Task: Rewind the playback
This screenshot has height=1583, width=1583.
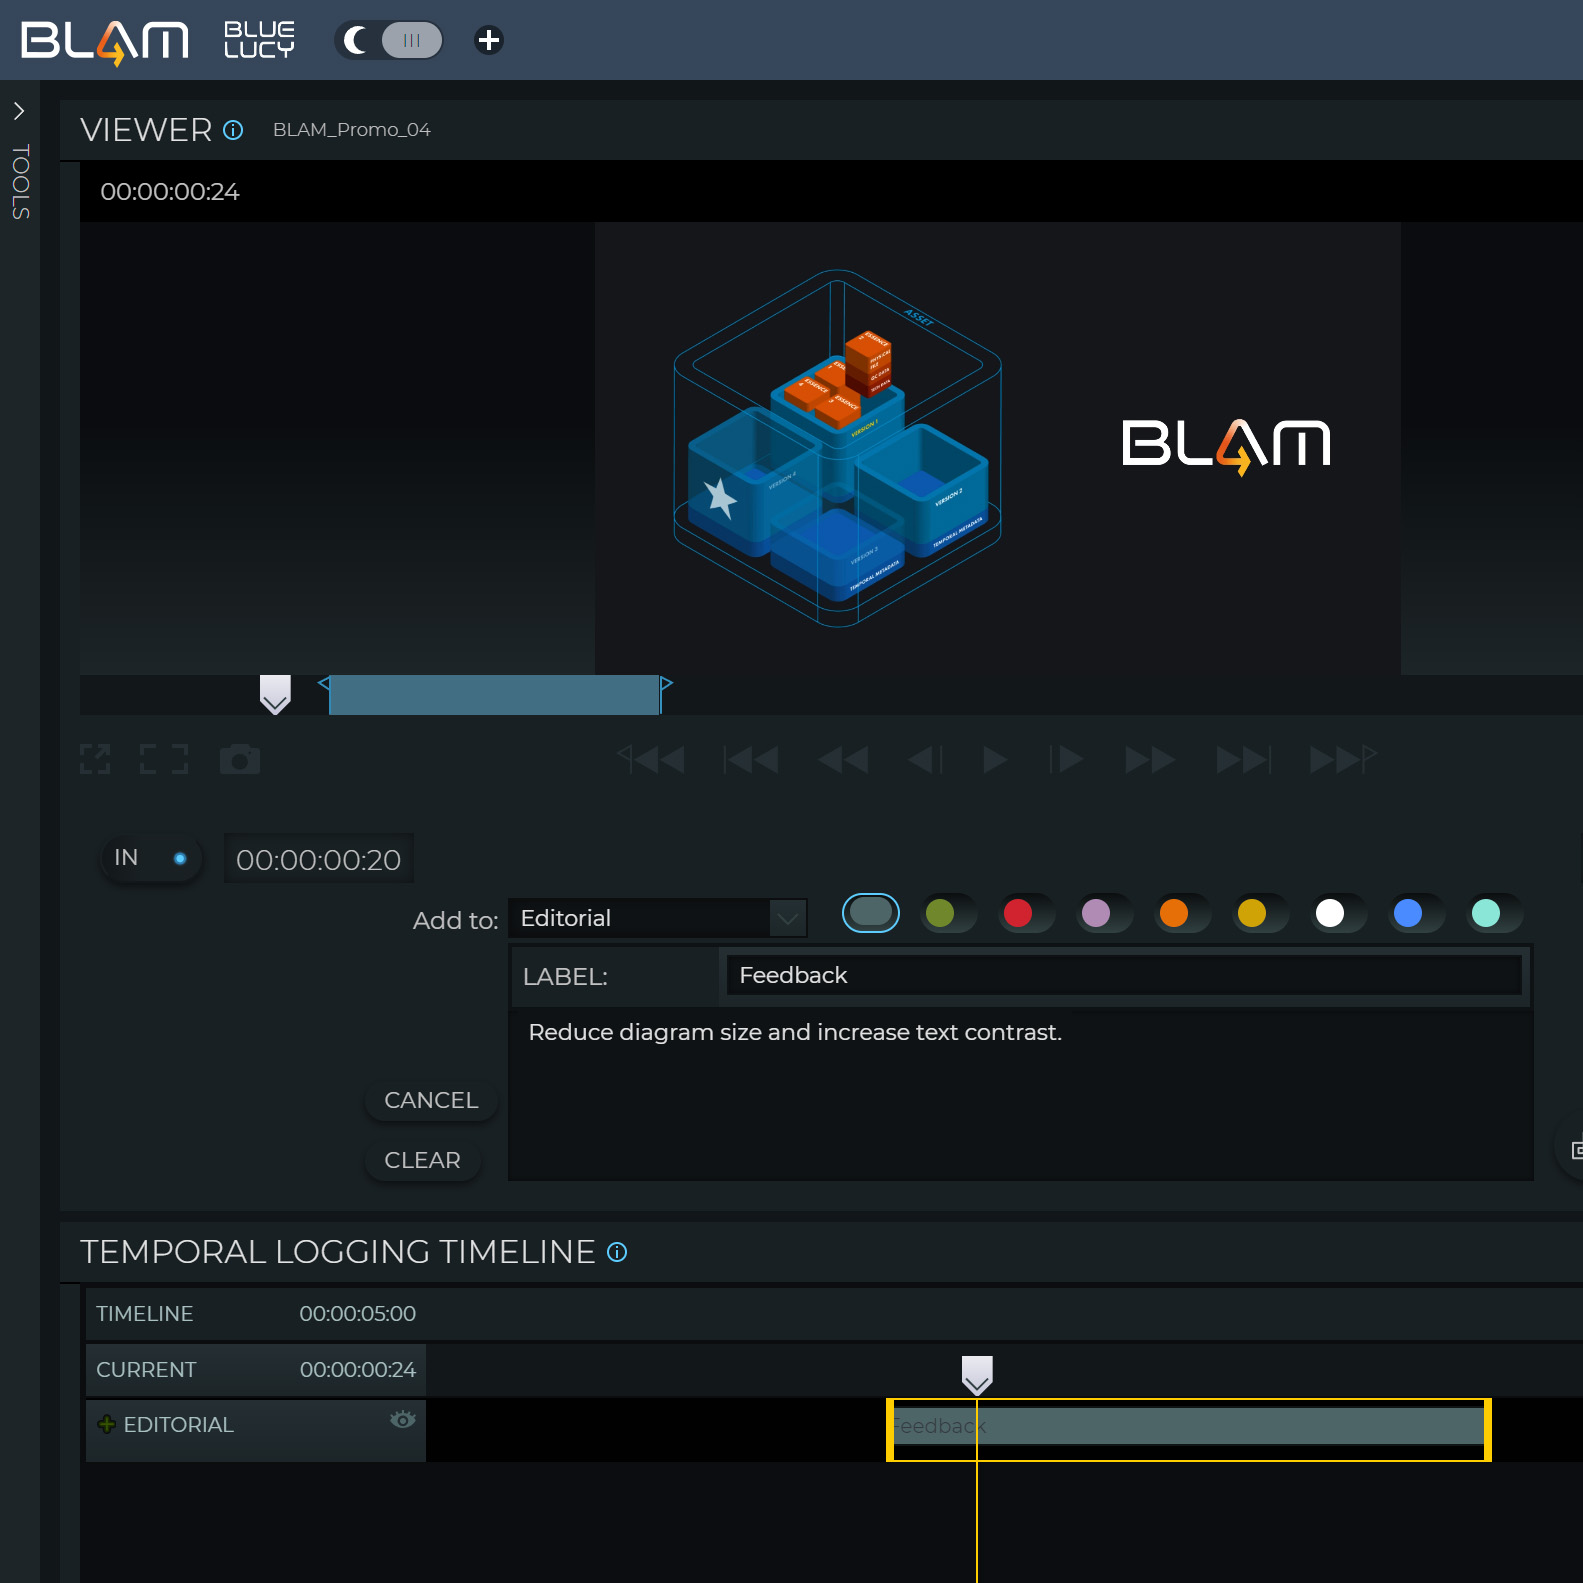Action: click(x=843, y=759)
